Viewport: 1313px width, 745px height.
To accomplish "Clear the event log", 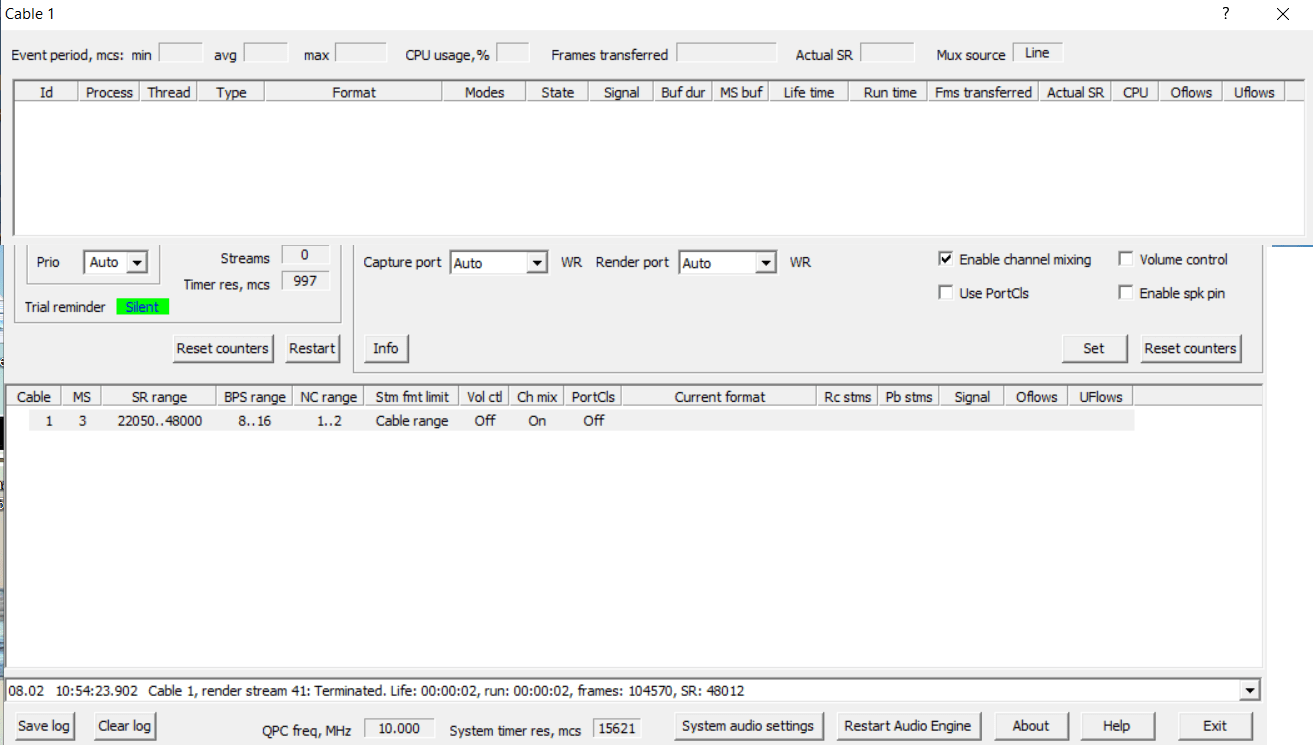I will [124, 725].
